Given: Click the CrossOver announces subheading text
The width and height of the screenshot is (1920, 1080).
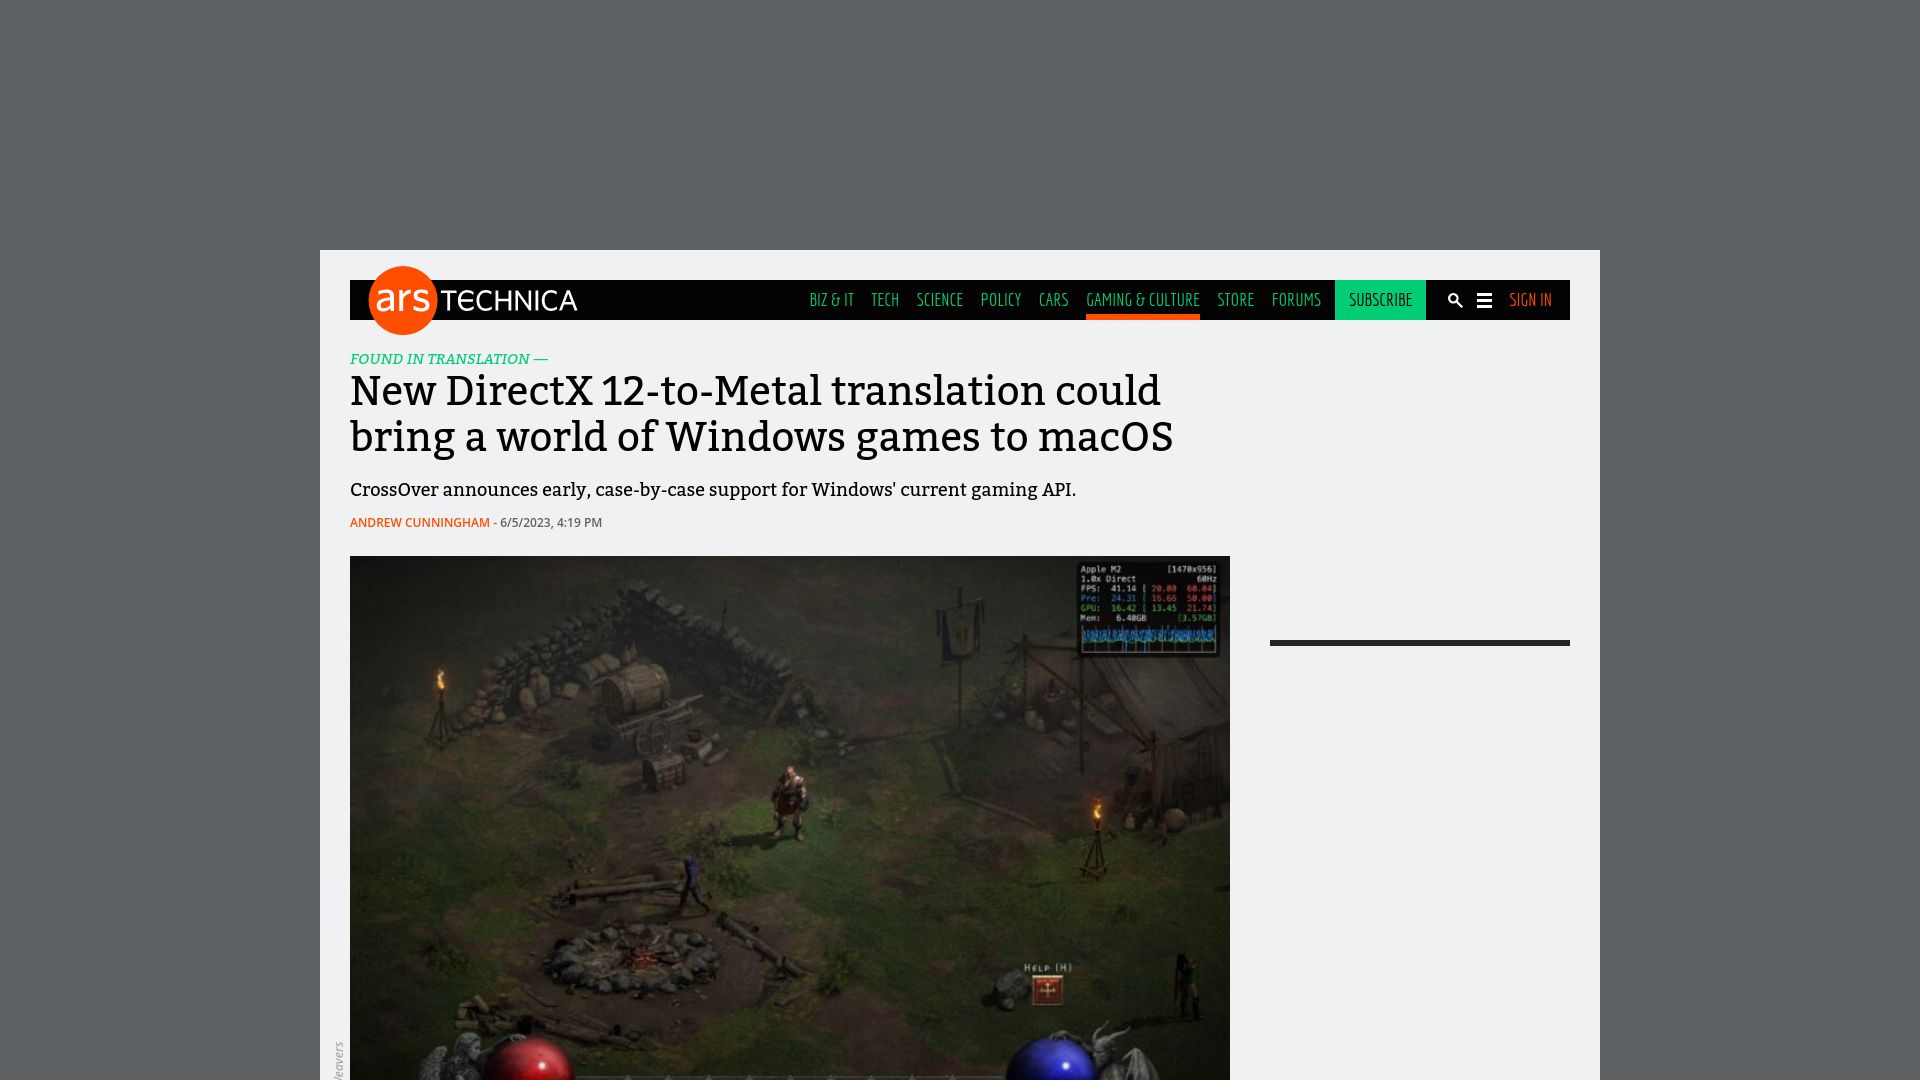Looking at the screenshot, I should [x=713, y=490].
